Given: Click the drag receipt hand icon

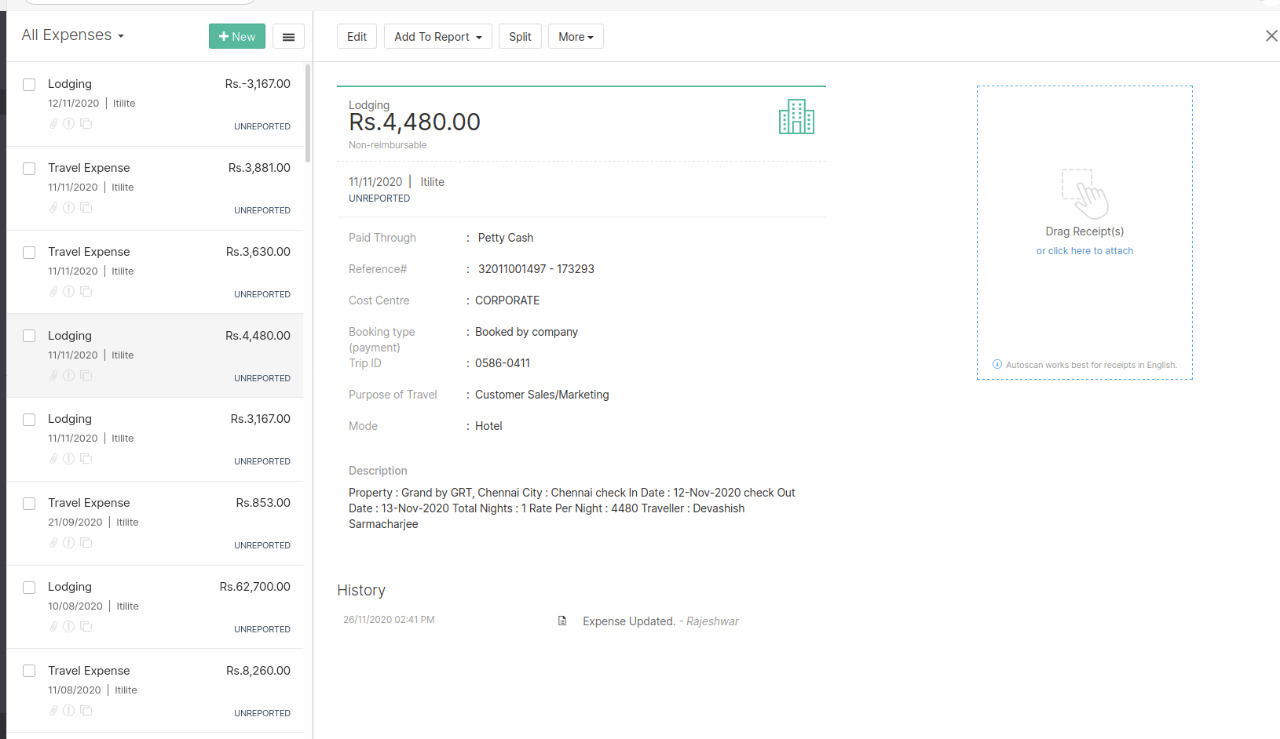Looking at the screenshot, I should pyautogui.click(x=1084, y=193).
